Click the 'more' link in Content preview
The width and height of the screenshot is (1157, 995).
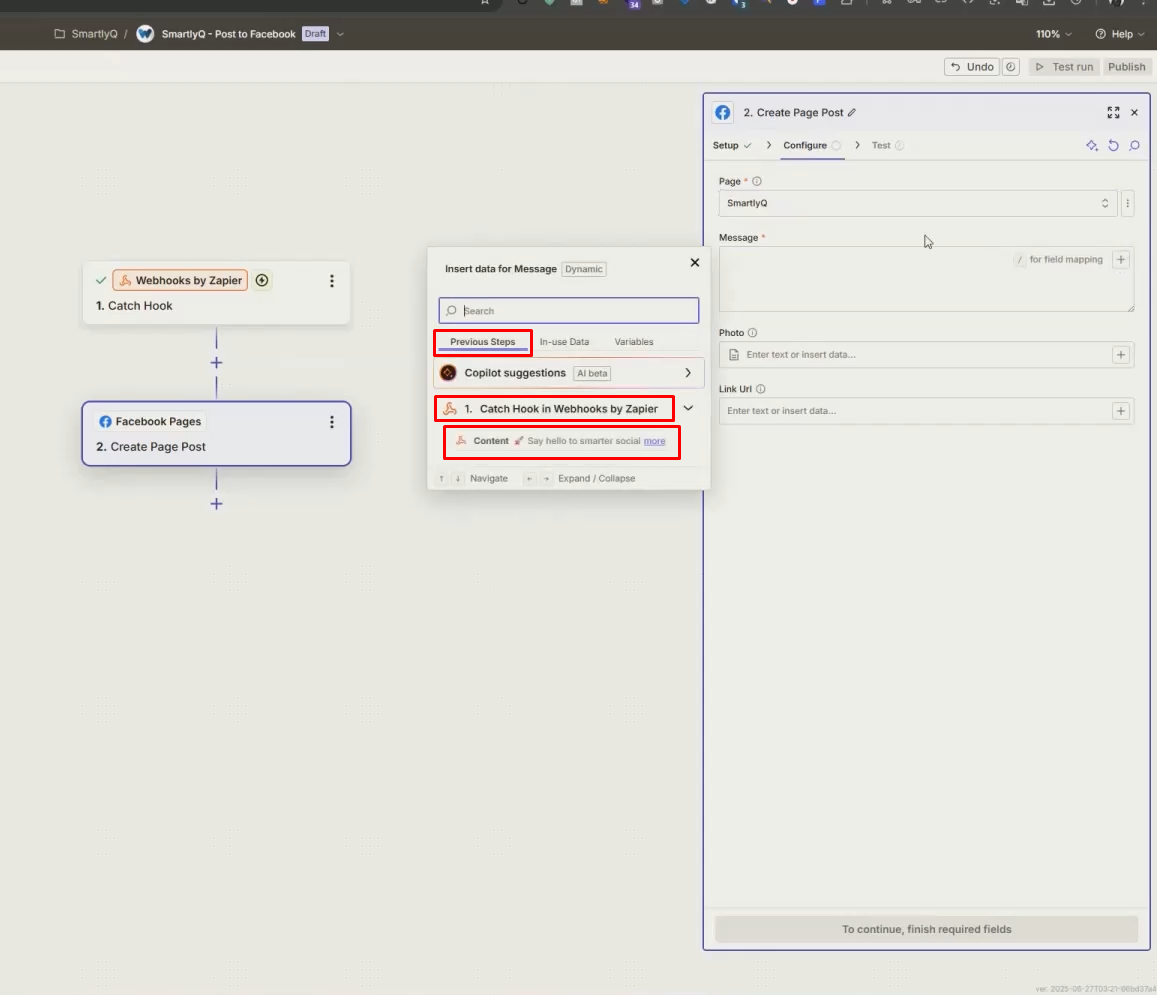pyautogui.click(x=655, y=441)
